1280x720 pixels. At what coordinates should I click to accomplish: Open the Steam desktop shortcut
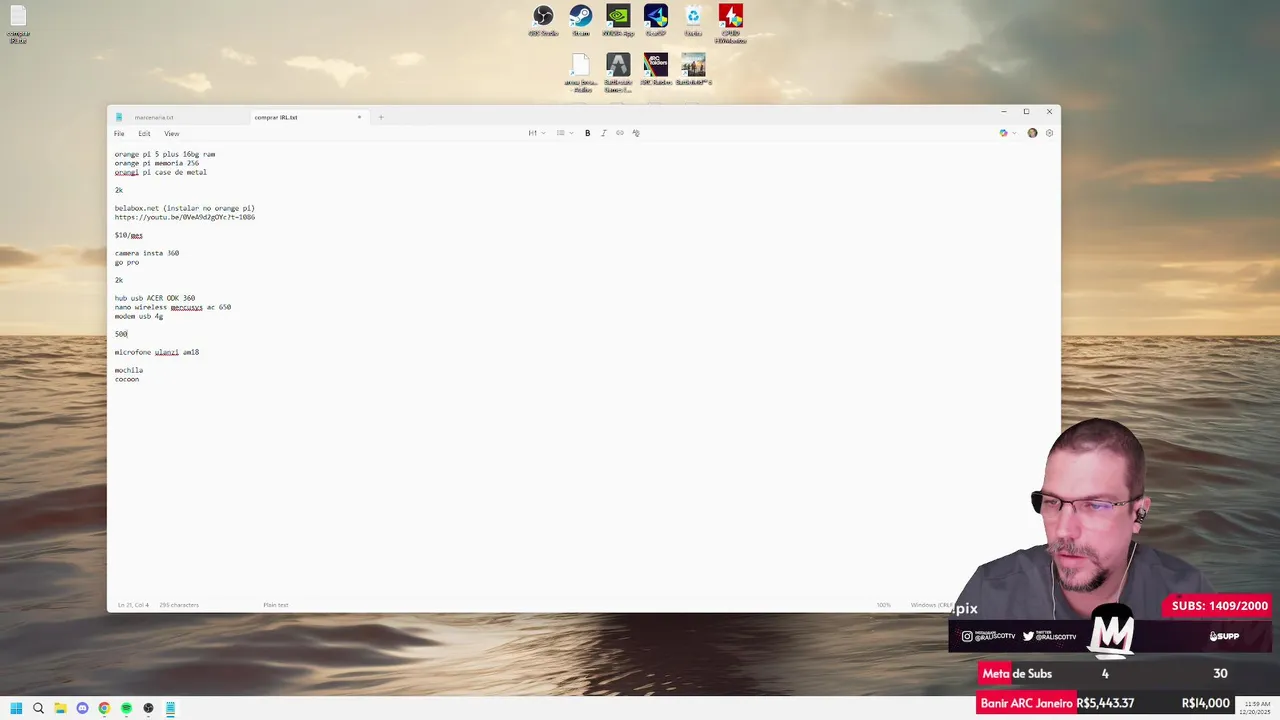point(581,21)
